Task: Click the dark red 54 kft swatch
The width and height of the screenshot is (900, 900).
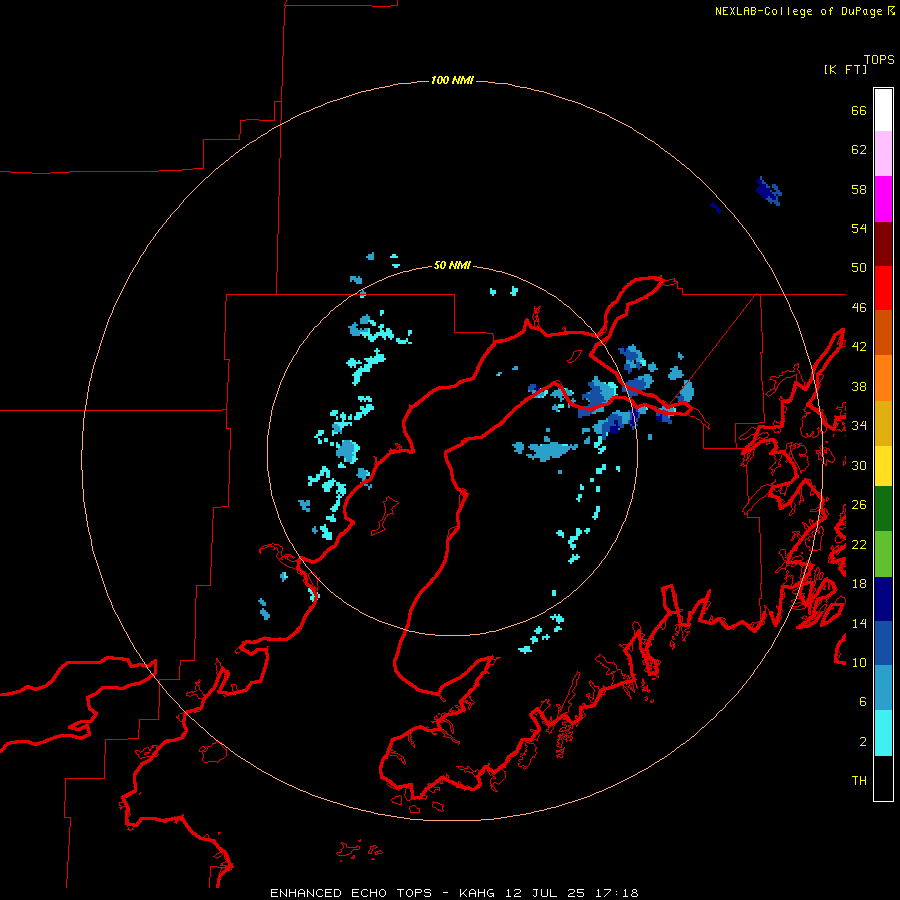Action: 883,244
